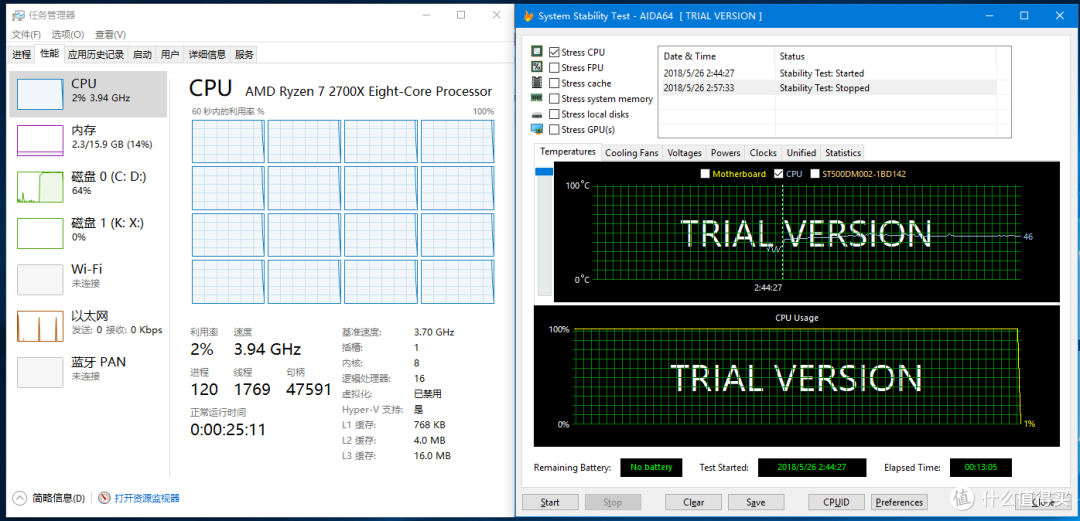Click the Clear button
Viewport: 1080px width, 521px height.
[x=694, y=502]
